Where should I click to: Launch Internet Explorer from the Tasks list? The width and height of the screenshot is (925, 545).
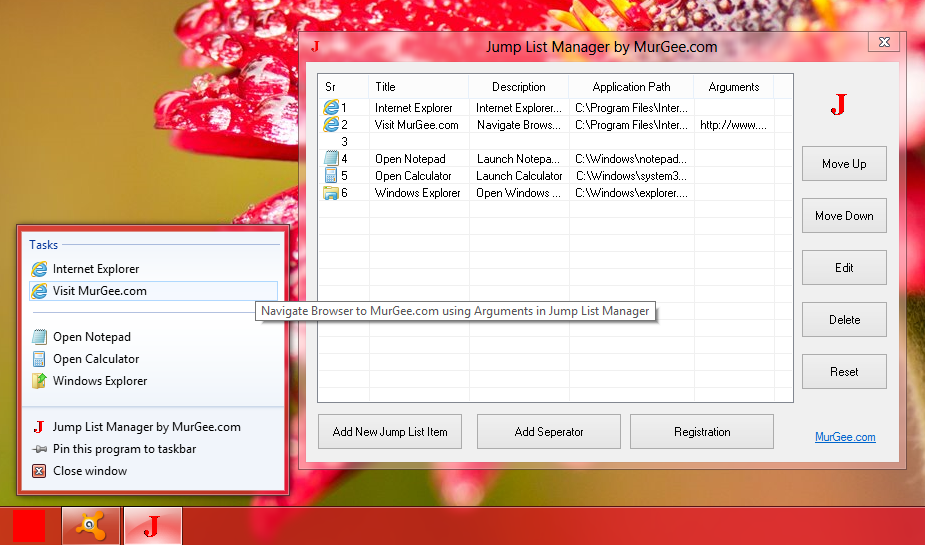click(x=153, y=269)
